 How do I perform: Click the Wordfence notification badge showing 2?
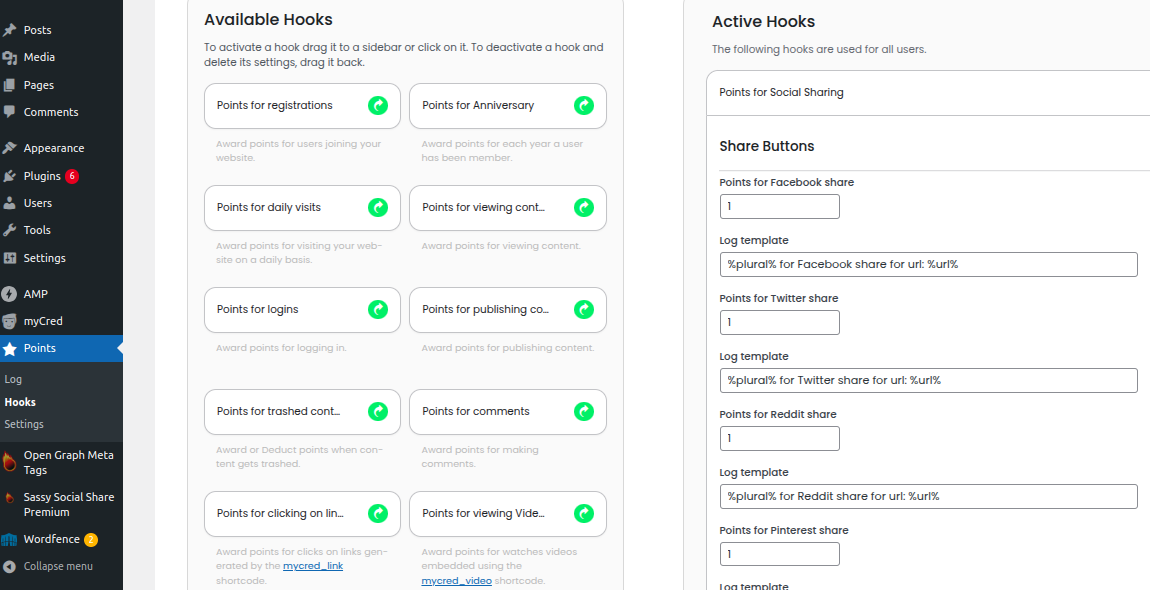(90, 540)
